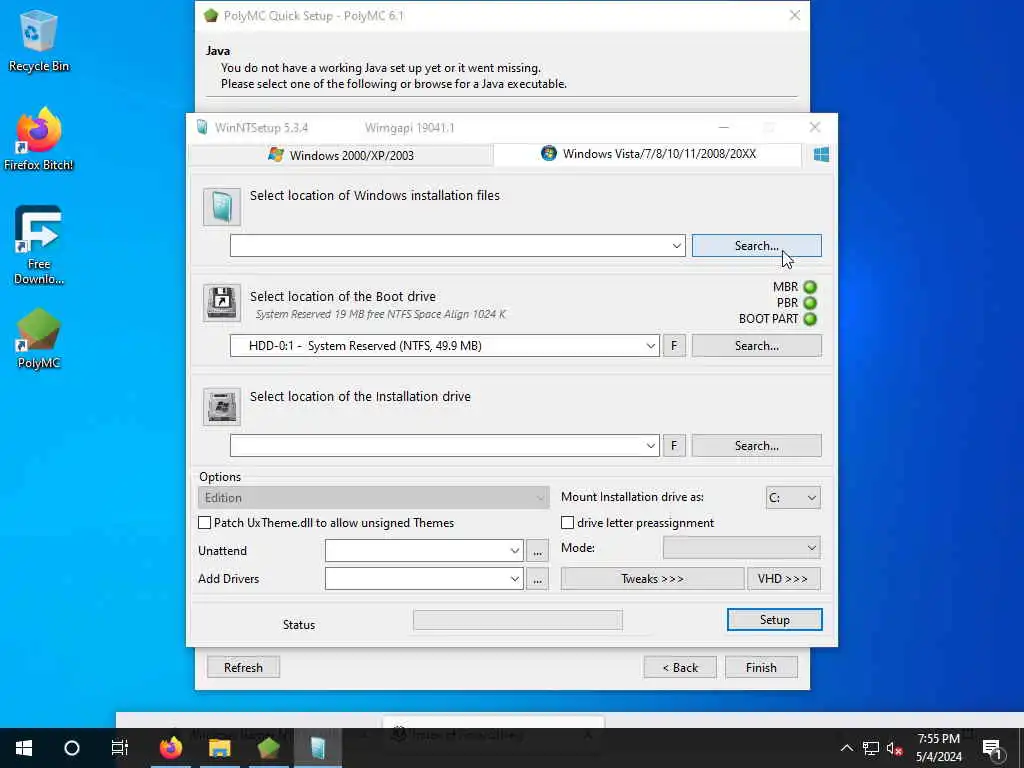Click 'Select location of Windows installation files' label
The height and width of the screenshot is (768, 1024).
[x=374, y=195]
